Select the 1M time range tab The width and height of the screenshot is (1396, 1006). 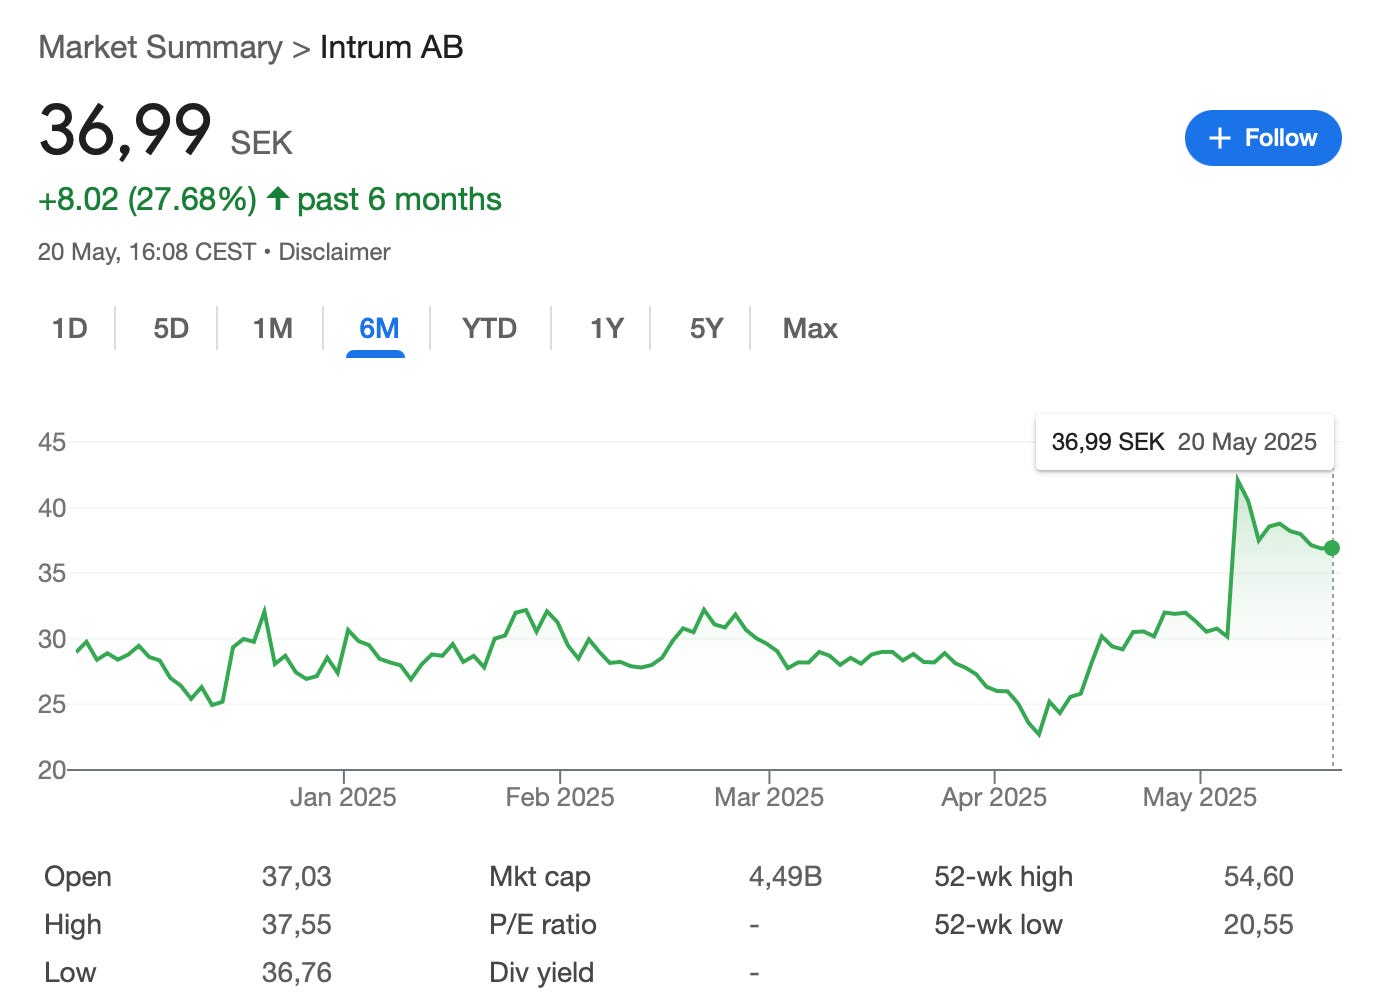pos(272,328)
